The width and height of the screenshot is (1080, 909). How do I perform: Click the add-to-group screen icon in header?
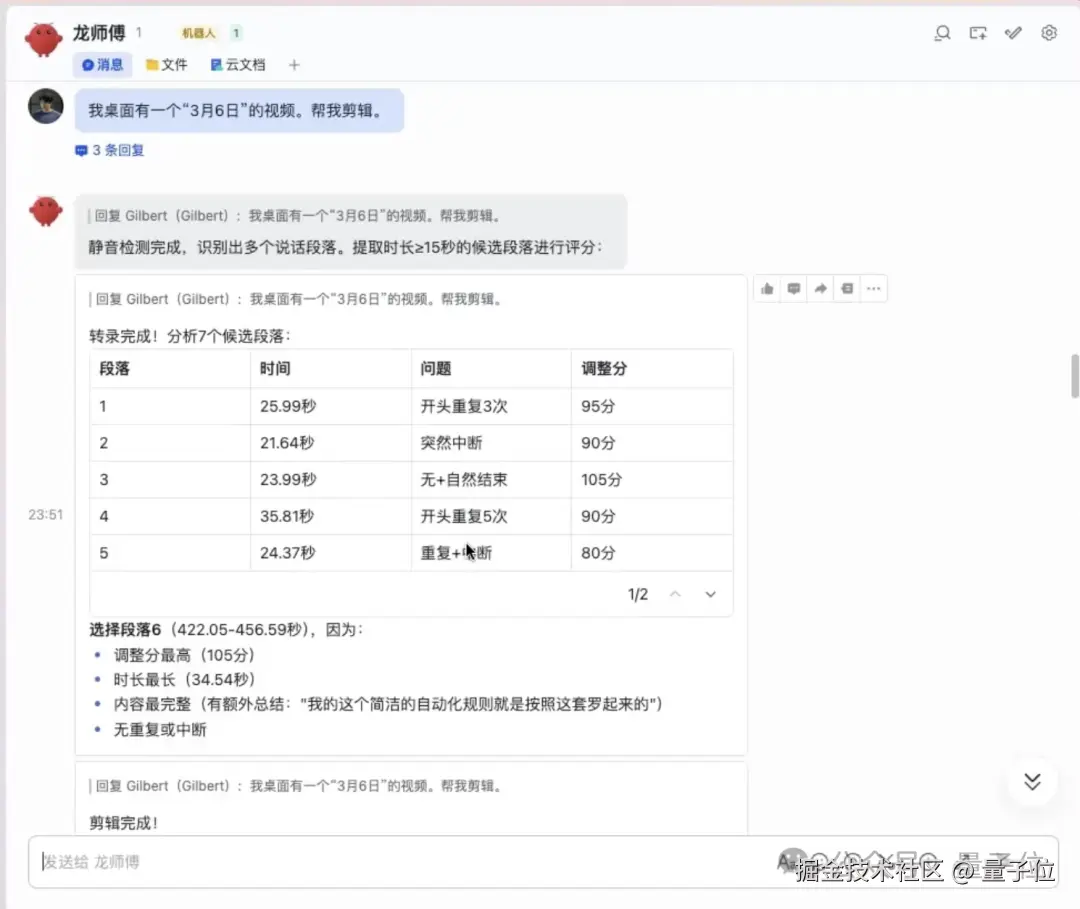[x=978, y=33]
